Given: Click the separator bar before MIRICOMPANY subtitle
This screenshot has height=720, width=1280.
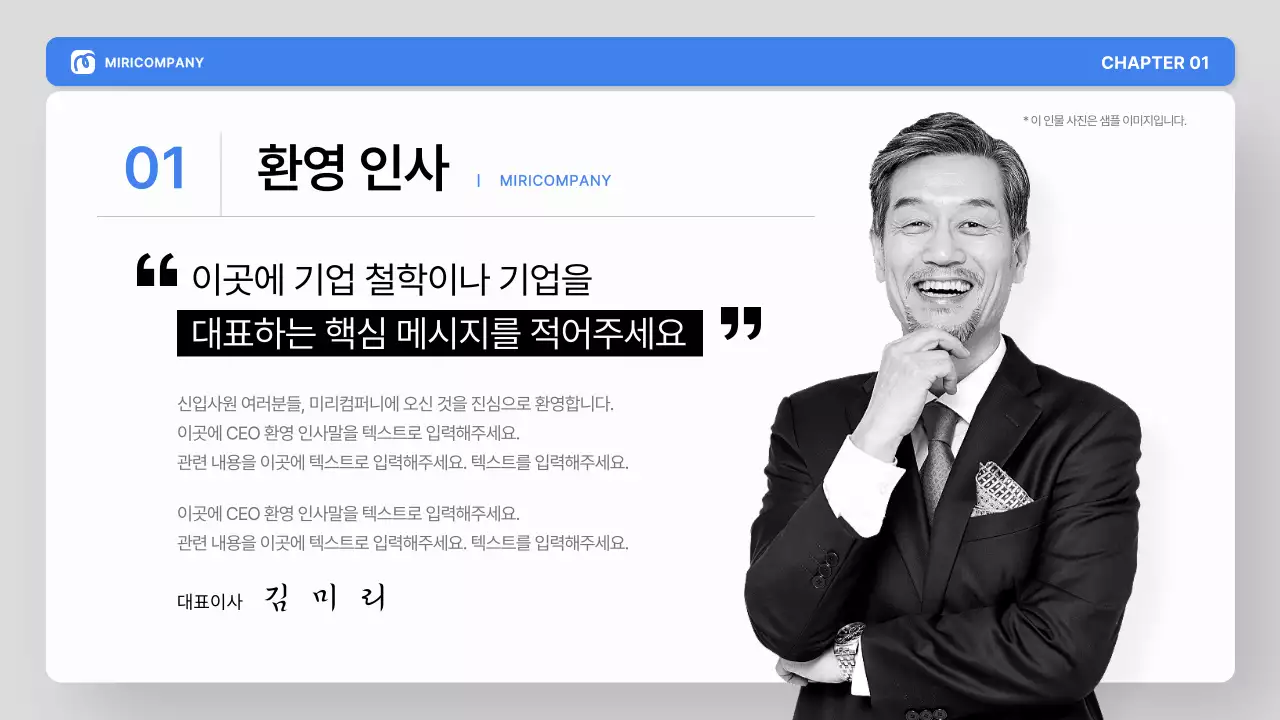Looking at the screenshot, I should [479, 181].
